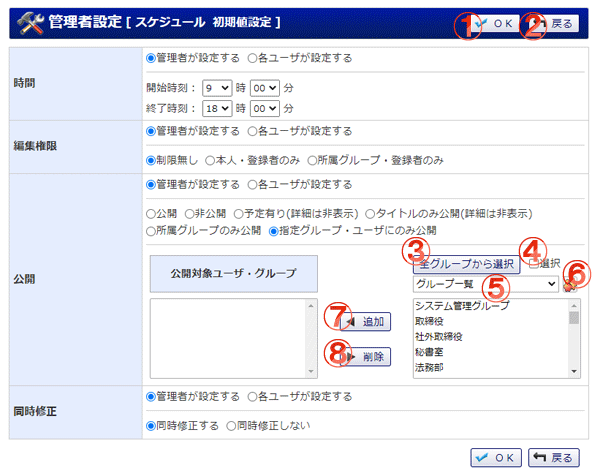Click the OK button in the header bar
The image size is (600, 476).
pyautogui.click(x=495, y=23)
